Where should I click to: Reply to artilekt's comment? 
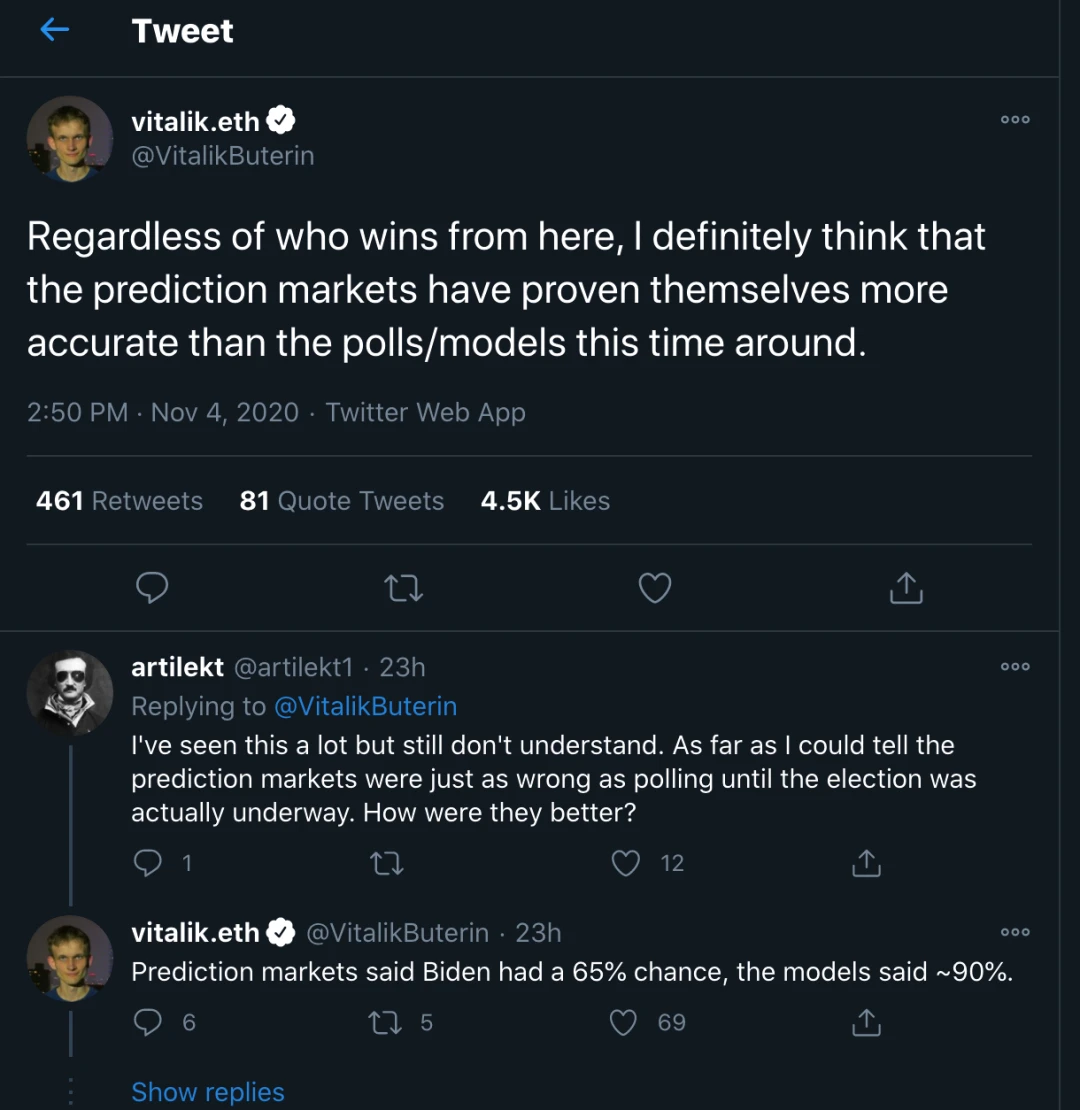coord(148,863)
